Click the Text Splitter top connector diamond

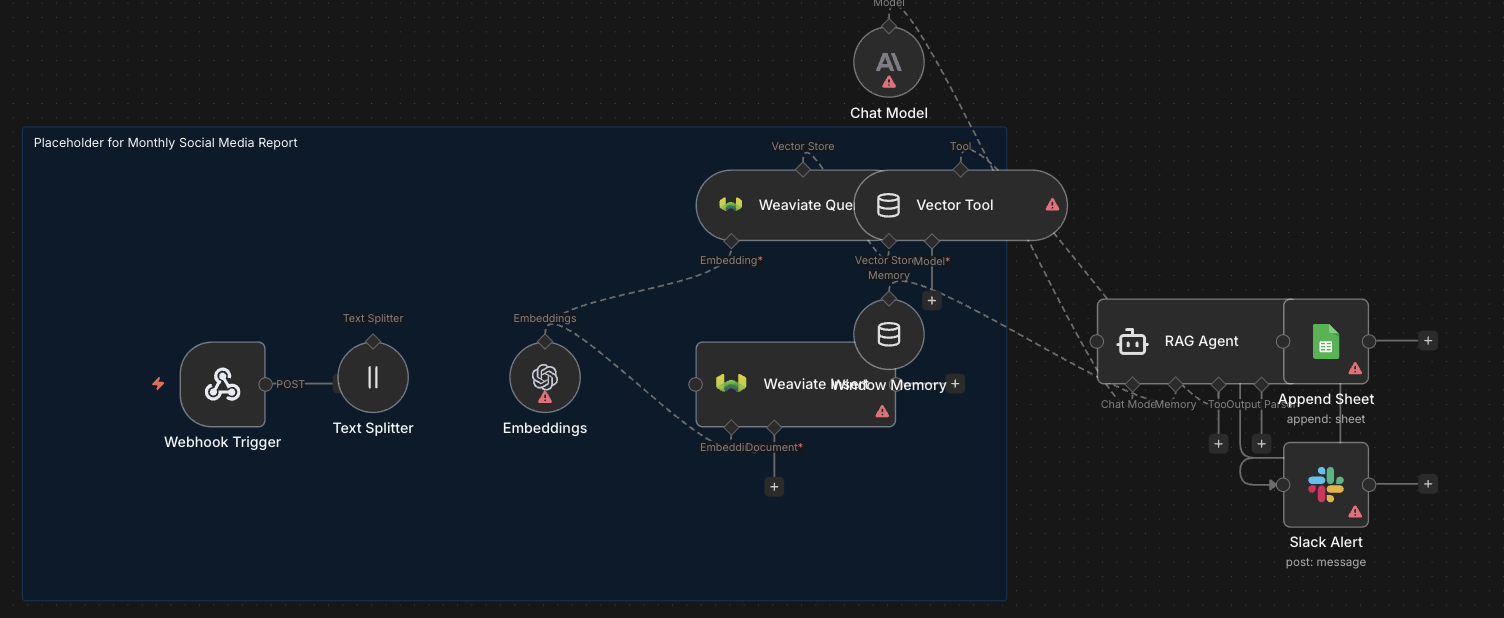pos(373,341)
